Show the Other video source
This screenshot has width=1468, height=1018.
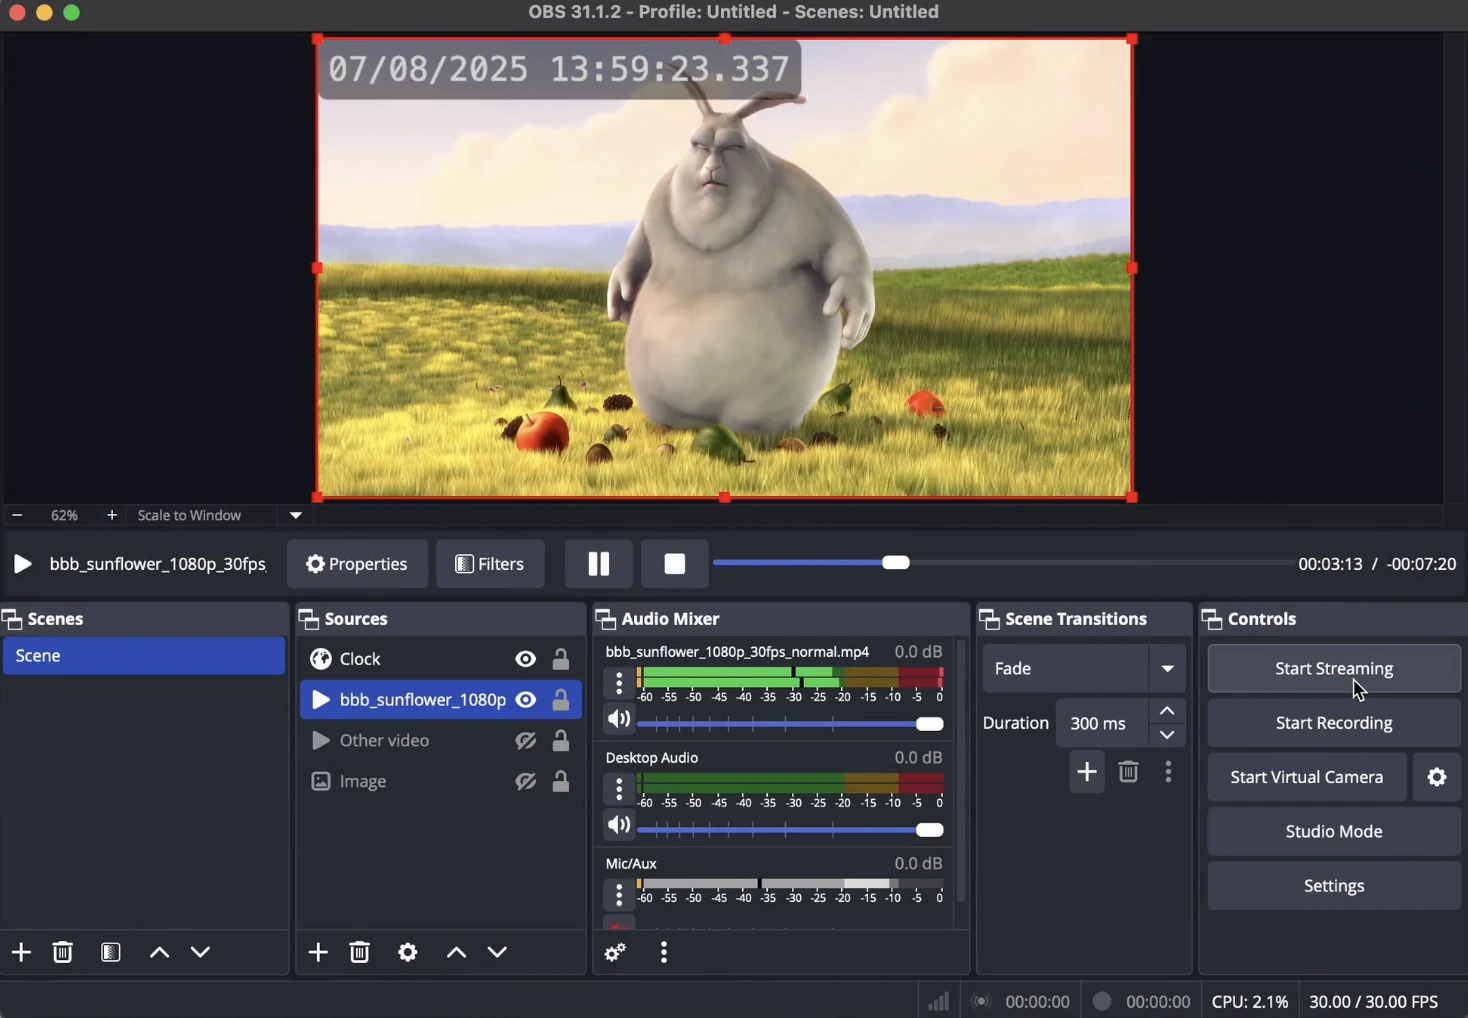pos(526,741)
